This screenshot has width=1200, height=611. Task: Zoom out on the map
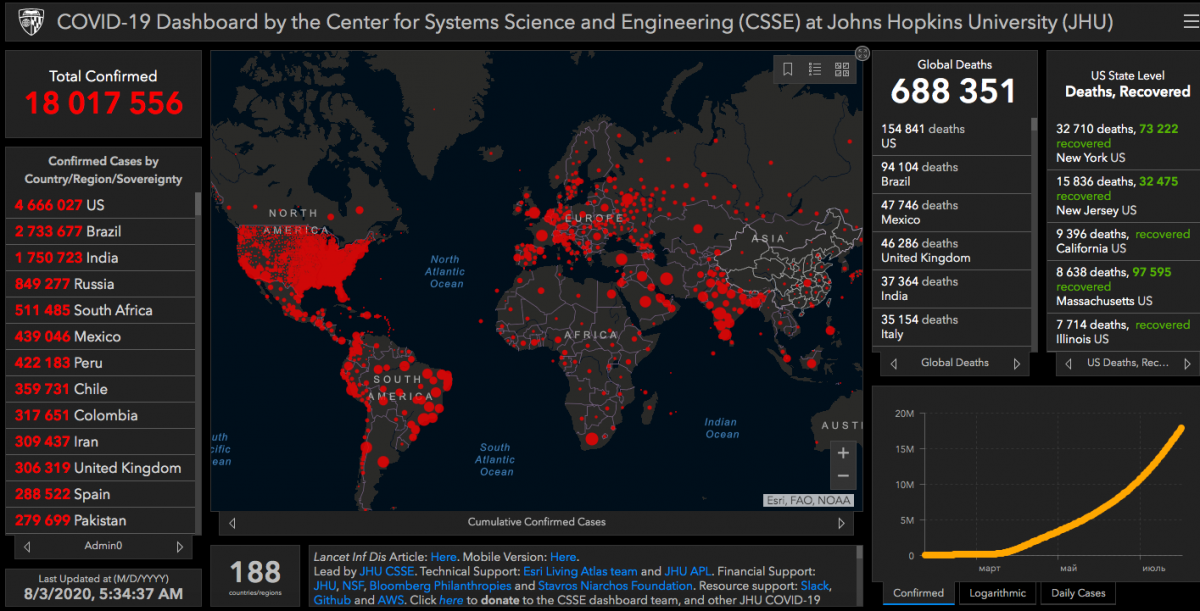coord(843,477)
